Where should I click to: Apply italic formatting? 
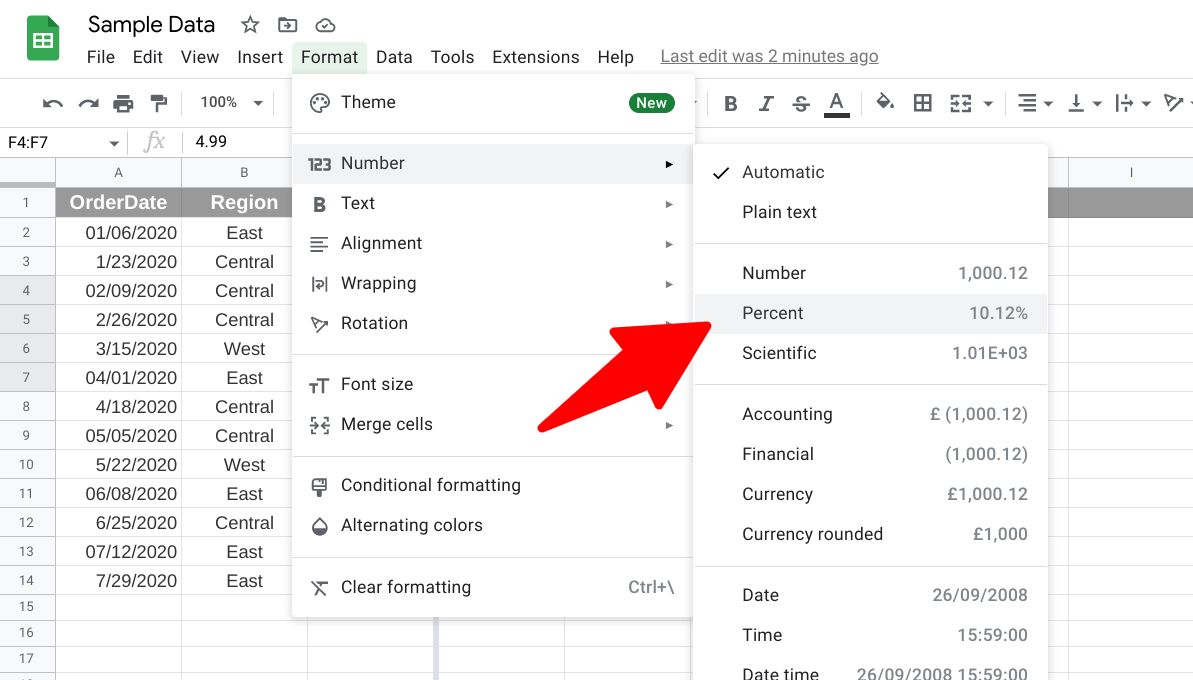pos(765,102)
